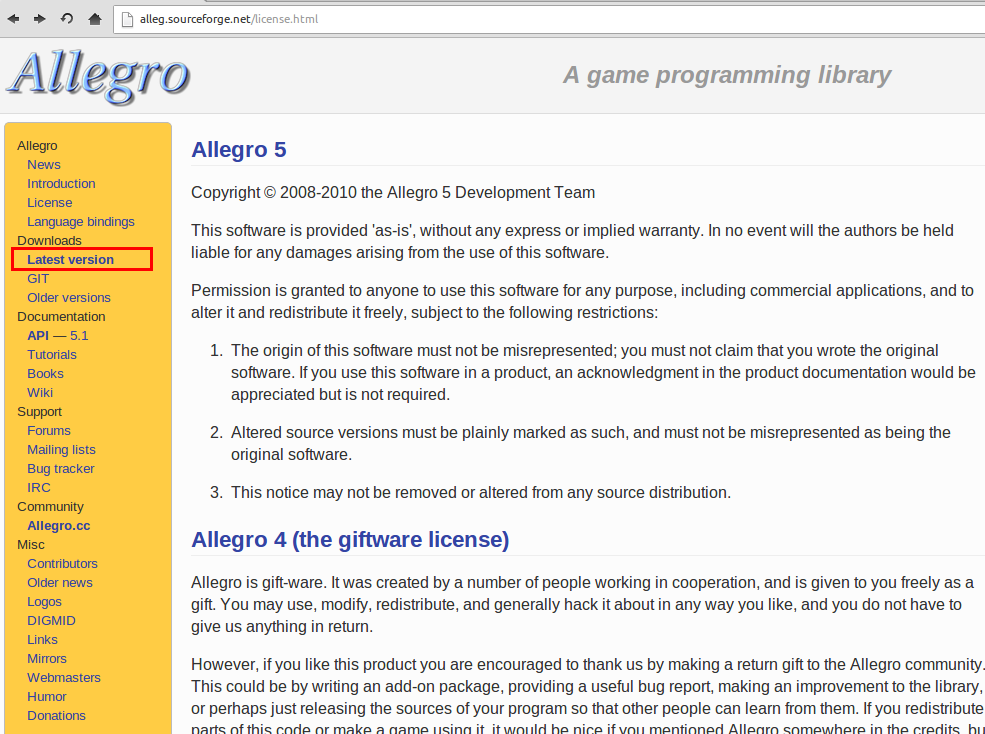The height and width of the screenshot is (734, 985).
Task: Click the 'A game programming library' tagline
Action: coord(727,75)
